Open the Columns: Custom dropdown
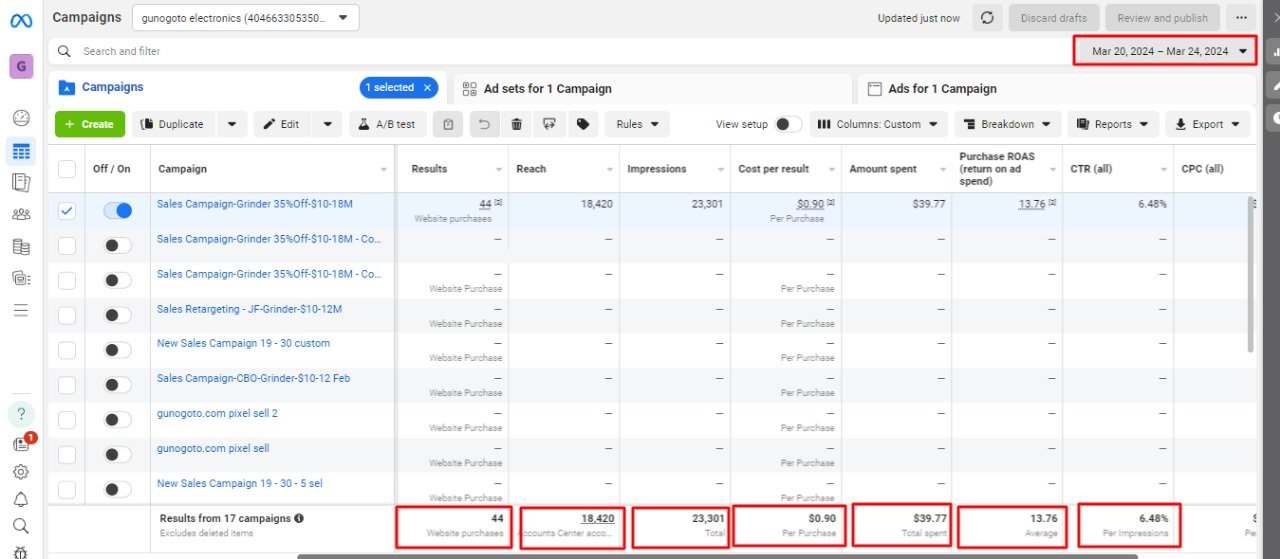1280x559 pixels. (878, 124)
